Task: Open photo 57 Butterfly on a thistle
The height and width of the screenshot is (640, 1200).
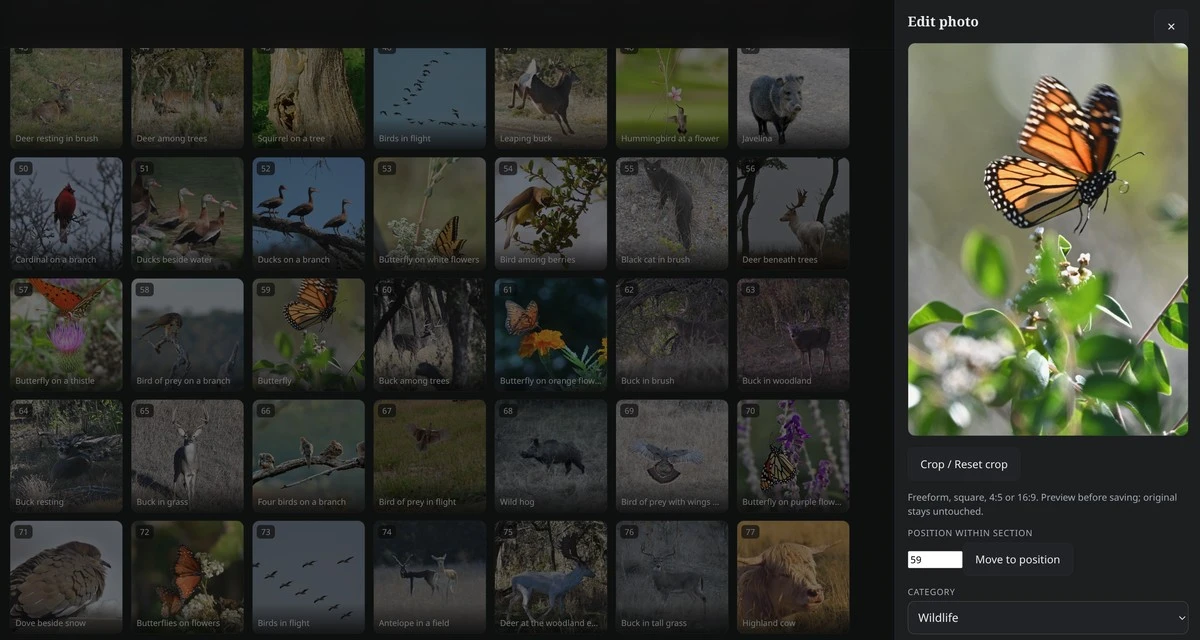Action: [66, 334]
